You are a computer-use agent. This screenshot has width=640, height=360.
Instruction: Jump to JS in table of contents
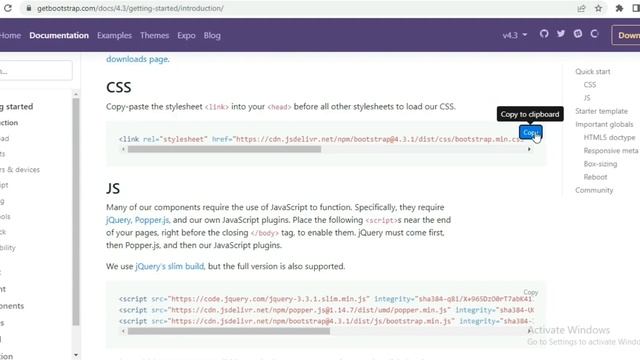tap(587, 98)
